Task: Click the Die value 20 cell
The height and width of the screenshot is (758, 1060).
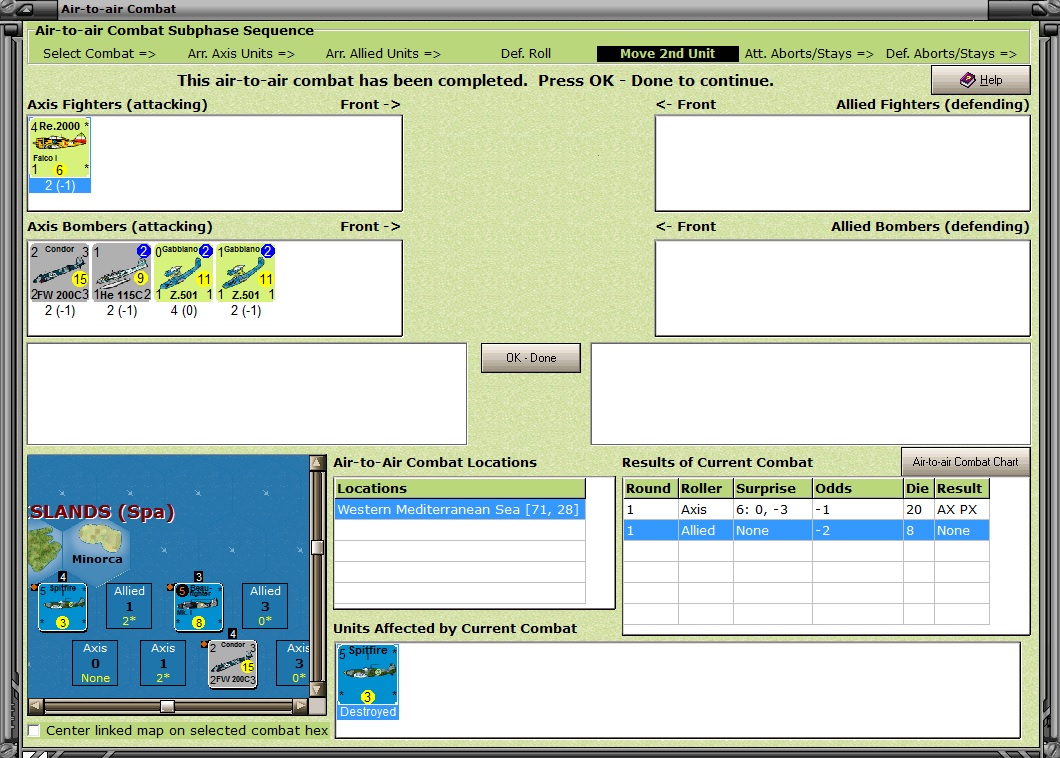Action: pos(919,509)
